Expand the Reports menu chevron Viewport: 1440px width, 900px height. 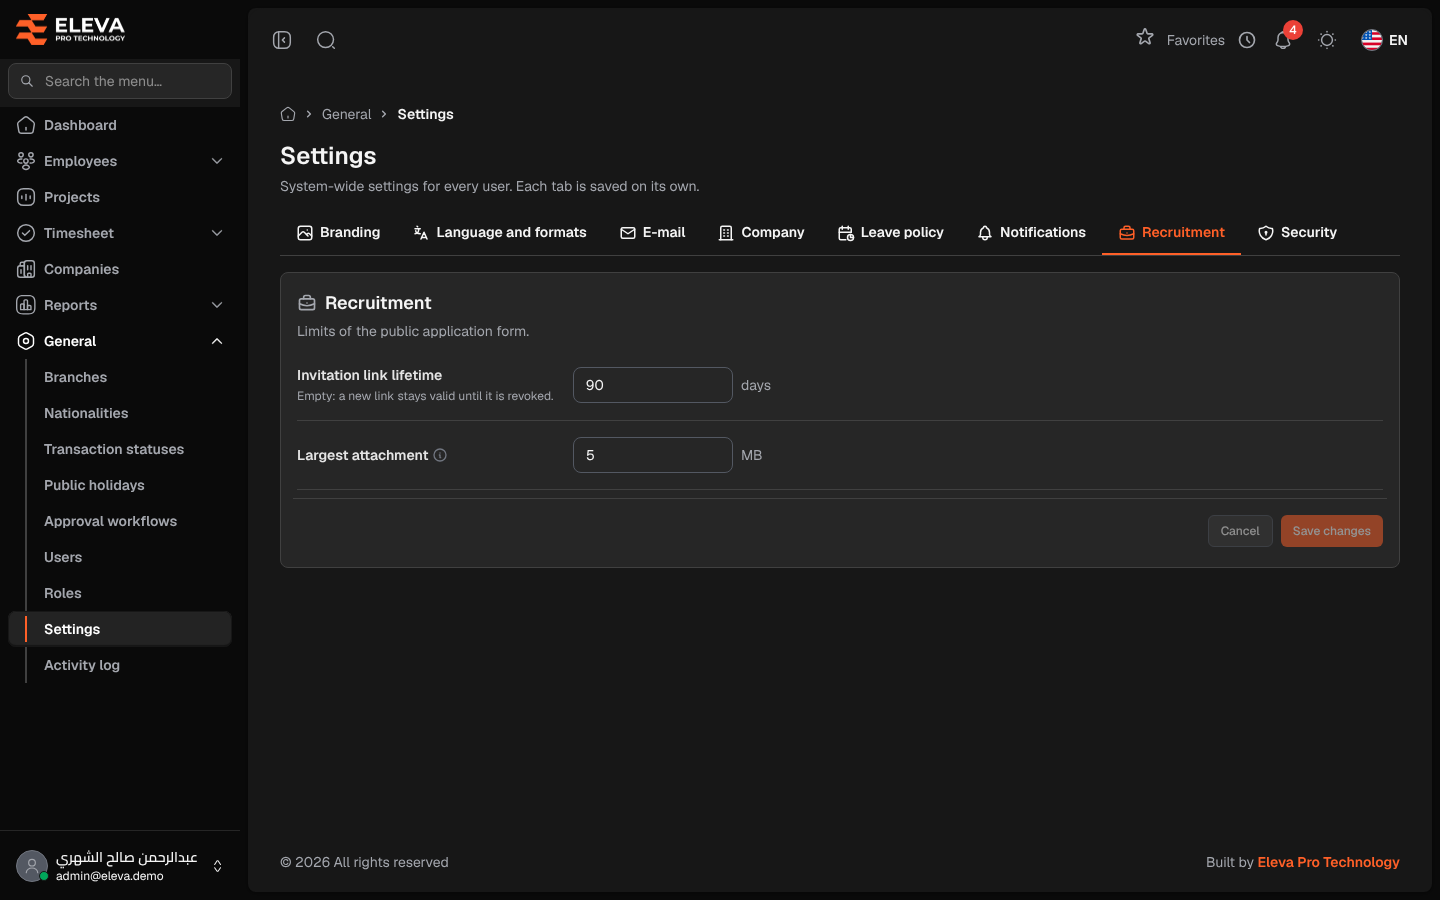(217, 305)
